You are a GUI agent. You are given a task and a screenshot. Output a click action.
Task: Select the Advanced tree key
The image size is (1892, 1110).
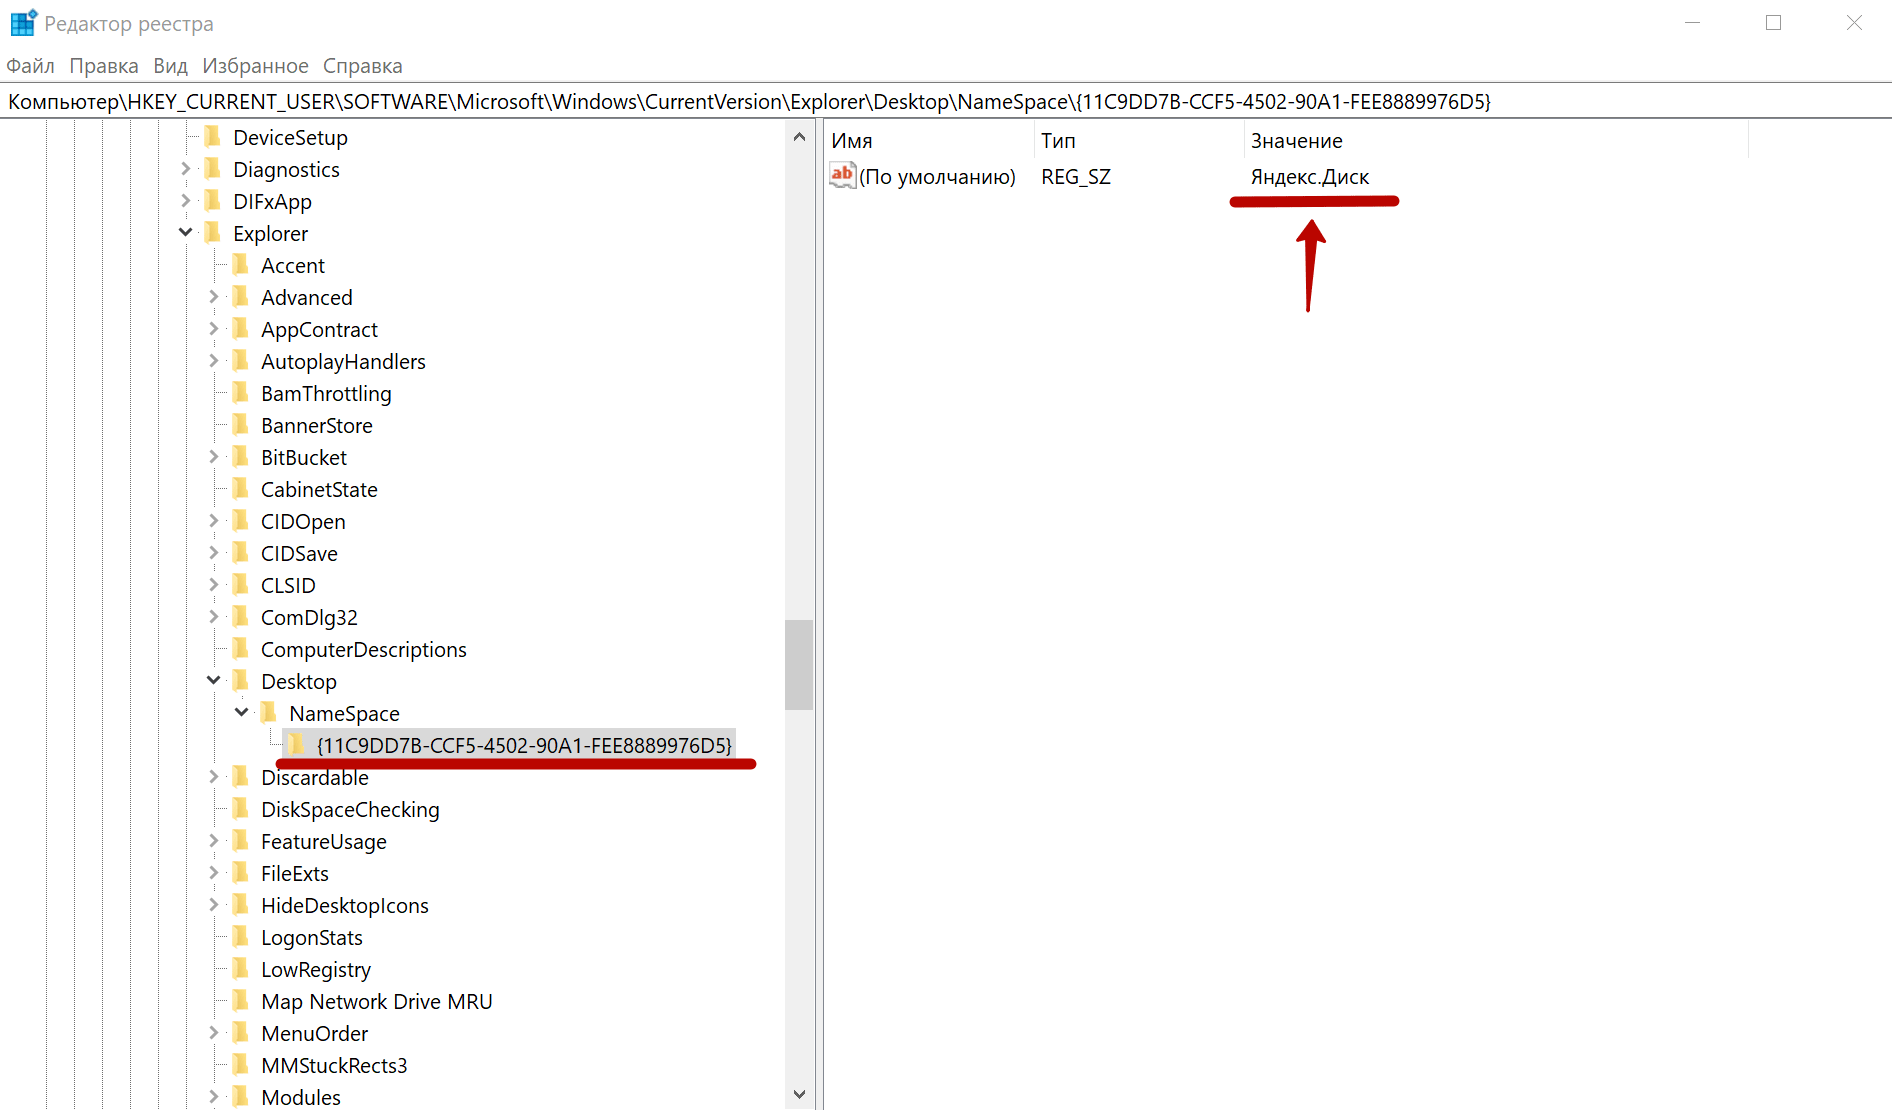pos(307,298)
